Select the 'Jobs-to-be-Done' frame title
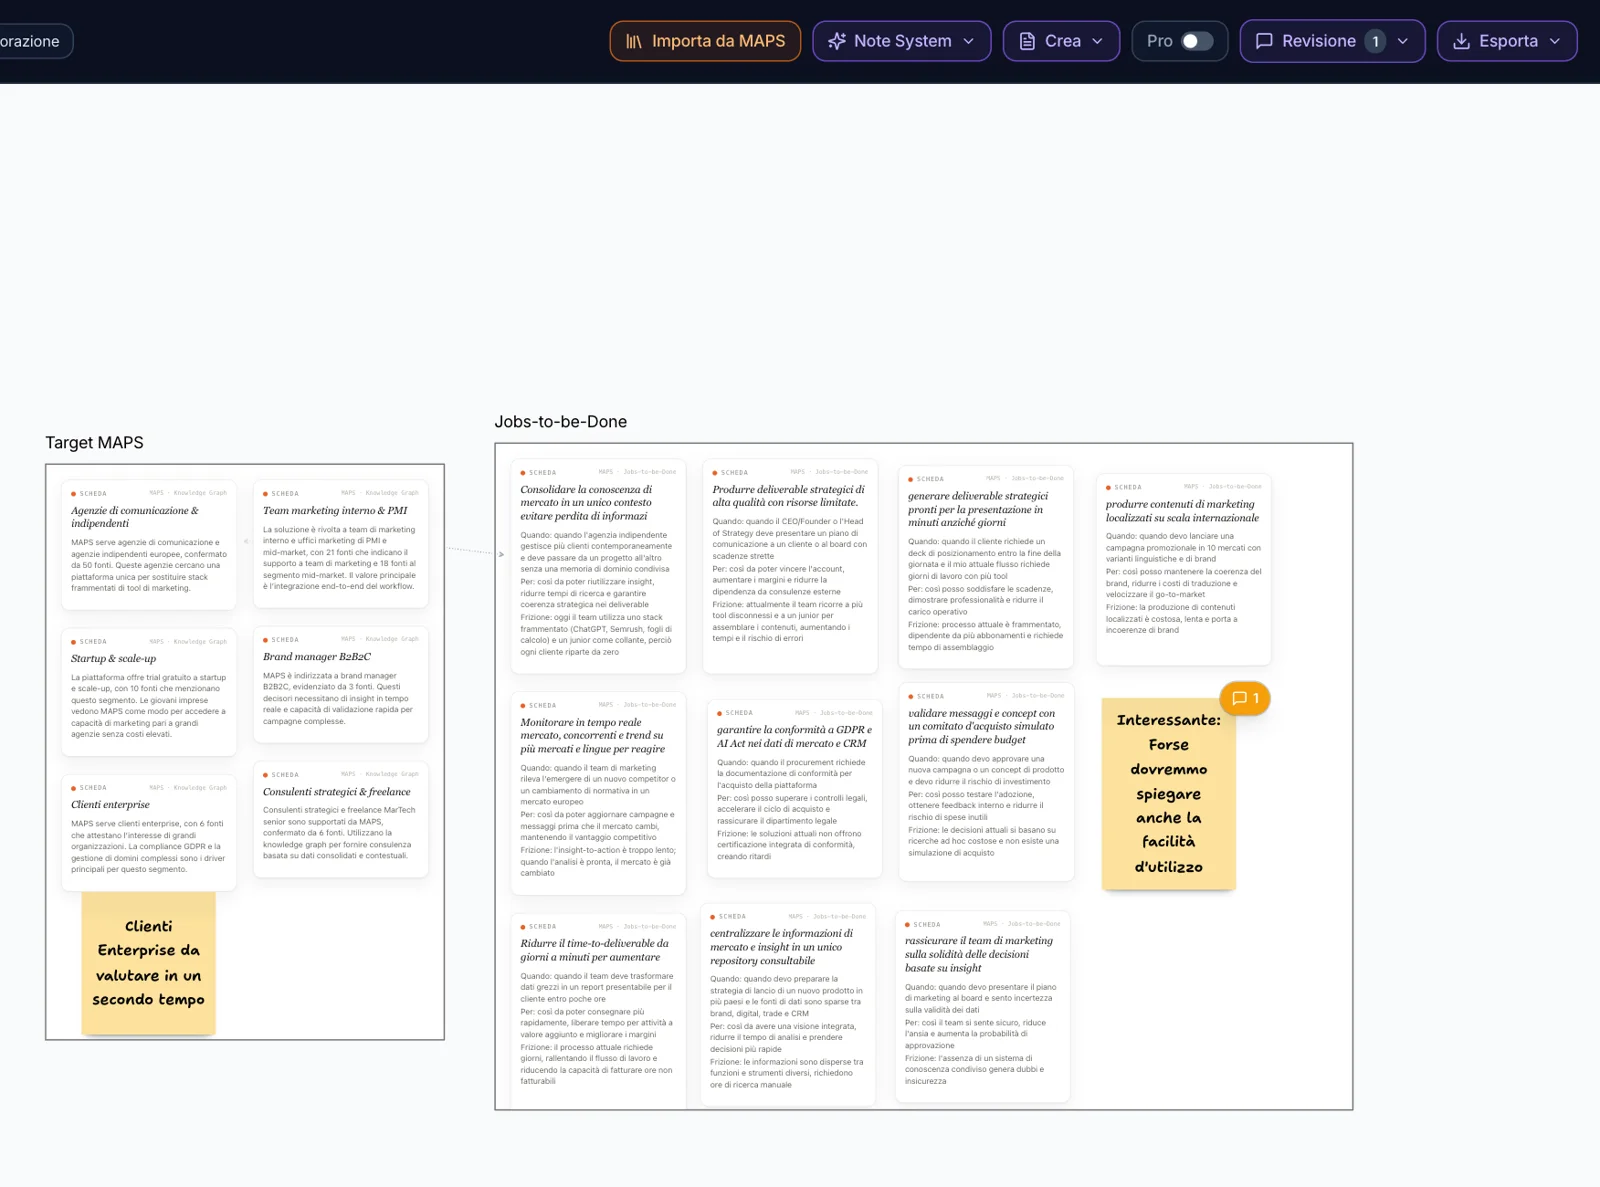 [561, 422]
